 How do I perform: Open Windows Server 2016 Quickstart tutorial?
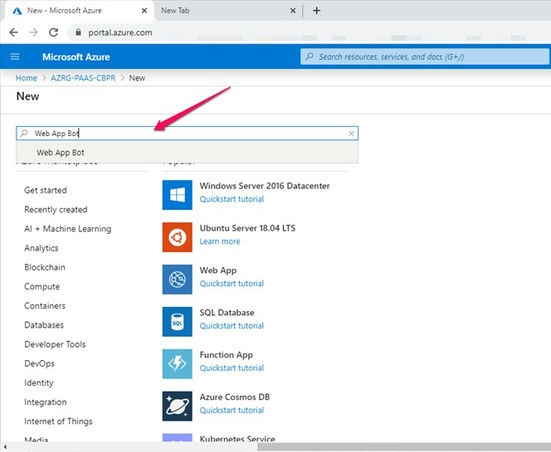tap(232, 199)
